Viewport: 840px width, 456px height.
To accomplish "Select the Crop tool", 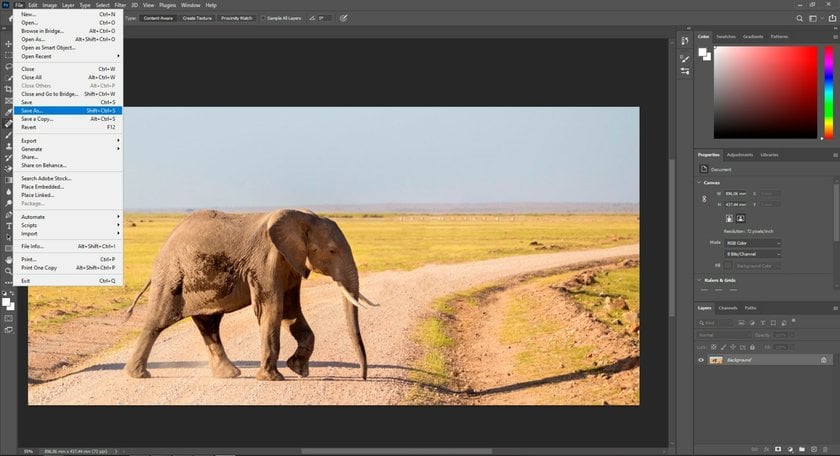I will (x=8, y=89).
